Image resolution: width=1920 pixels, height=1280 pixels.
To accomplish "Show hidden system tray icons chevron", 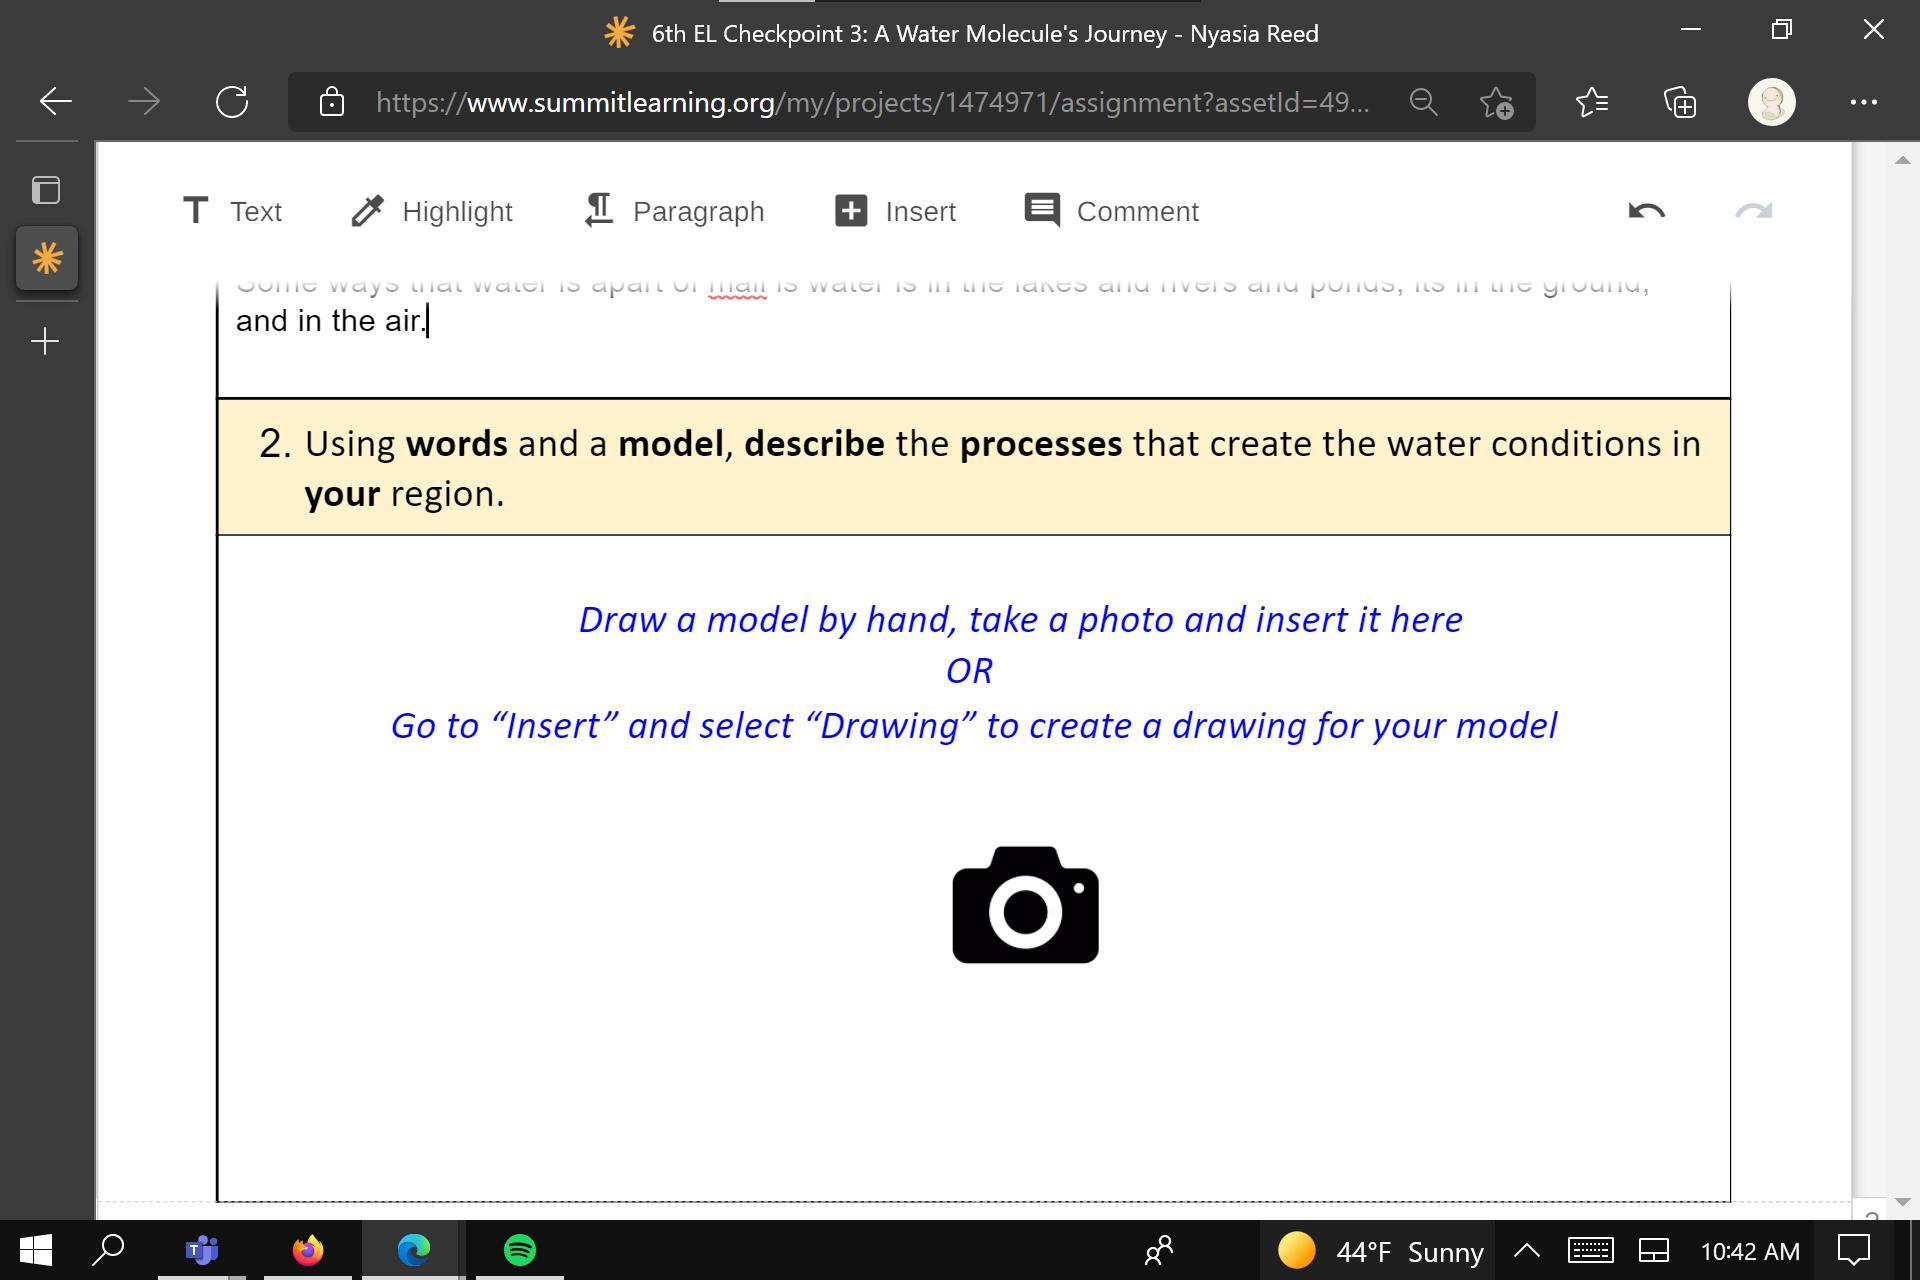I will [1526, 1250].
